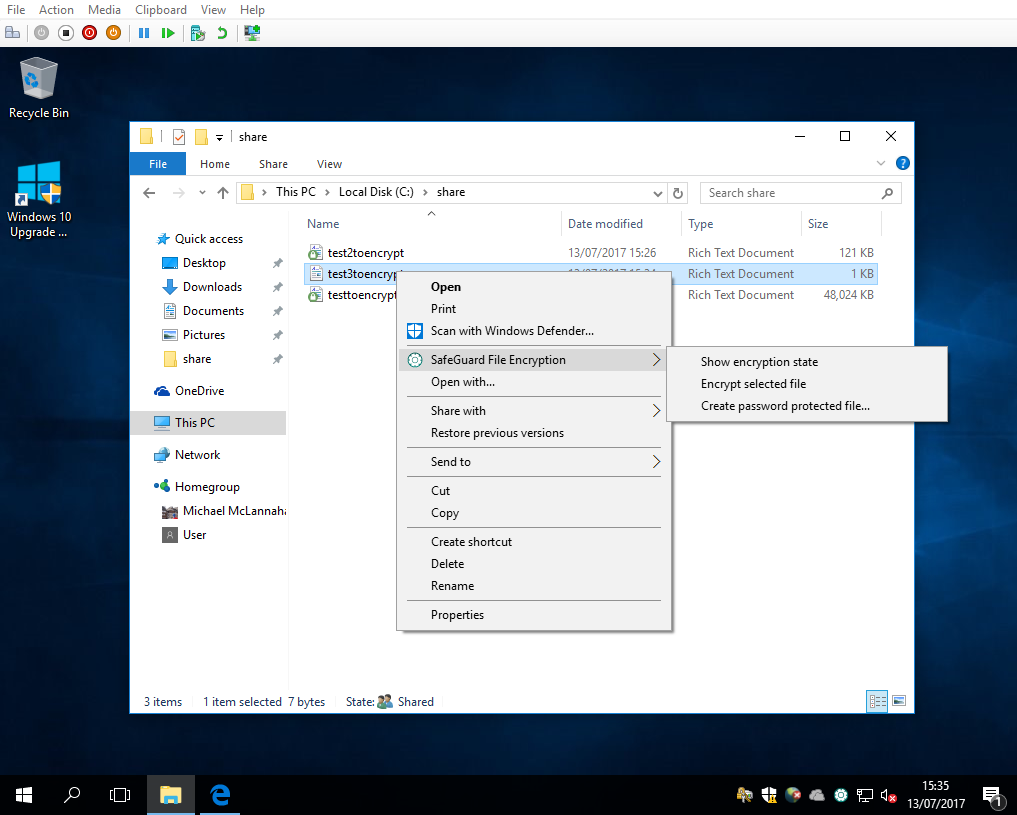This screenshot has width=1017, height=815.
Task: Expand the ribbon with chevron
Action: pos(881,163)
